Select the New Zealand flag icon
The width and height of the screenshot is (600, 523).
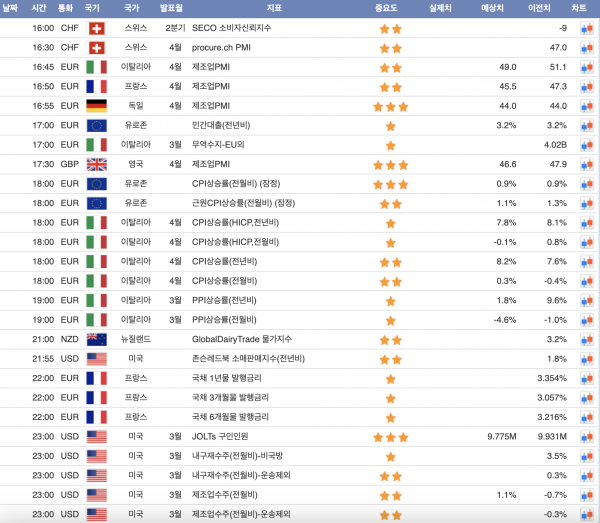click(x=97, y=340)
